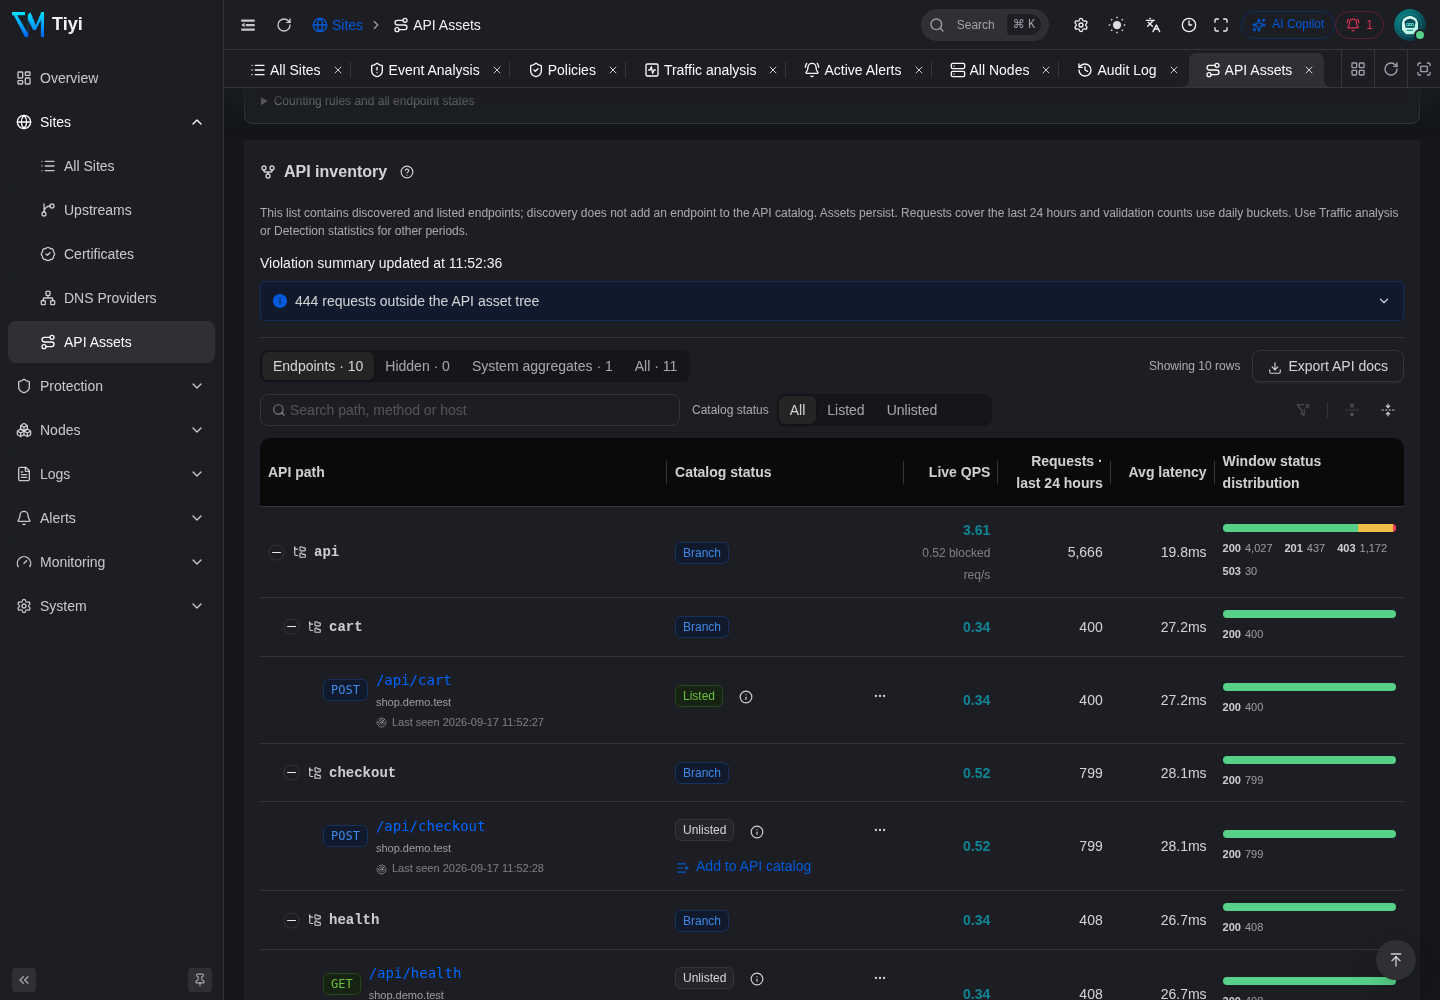The height and width of the screenshot is (1000, 1440).
Task: Reload current tab icon in tab bar
Action: (1391, 69)
